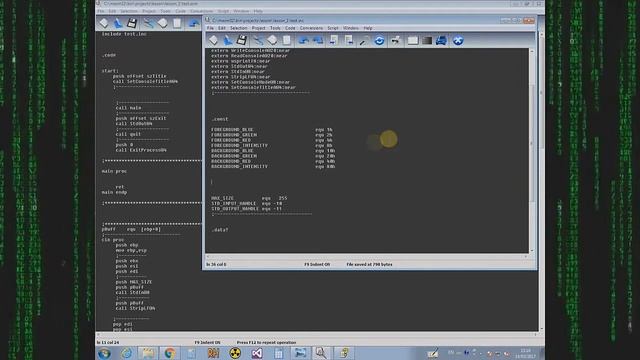Click the back window vertical scrollbar
This screenshot has height=360, width=640.
pos(542,182)
